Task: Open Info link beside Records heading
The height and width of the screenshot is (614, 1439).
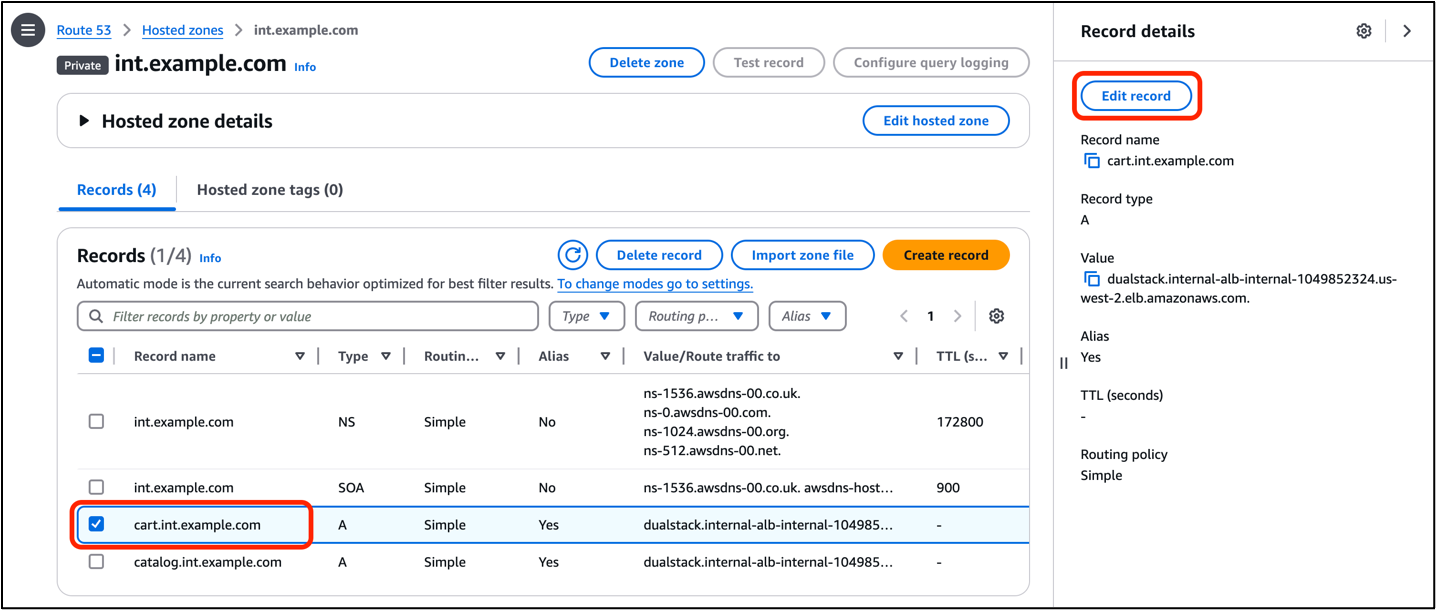Action: pyautogui.click(x=210, y=258)
